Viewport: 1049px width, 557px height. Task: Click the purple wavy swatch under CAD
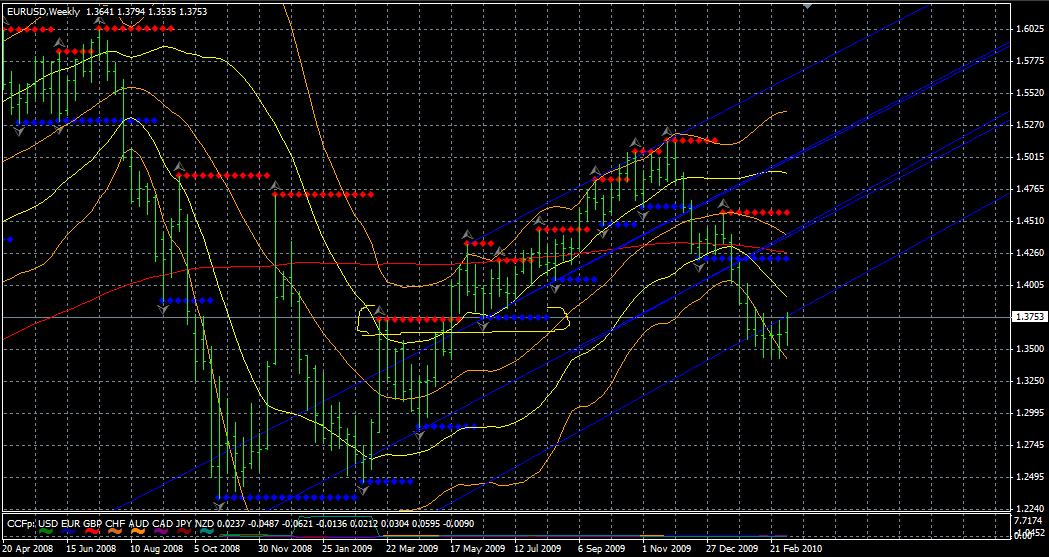[x=161, y=531]
